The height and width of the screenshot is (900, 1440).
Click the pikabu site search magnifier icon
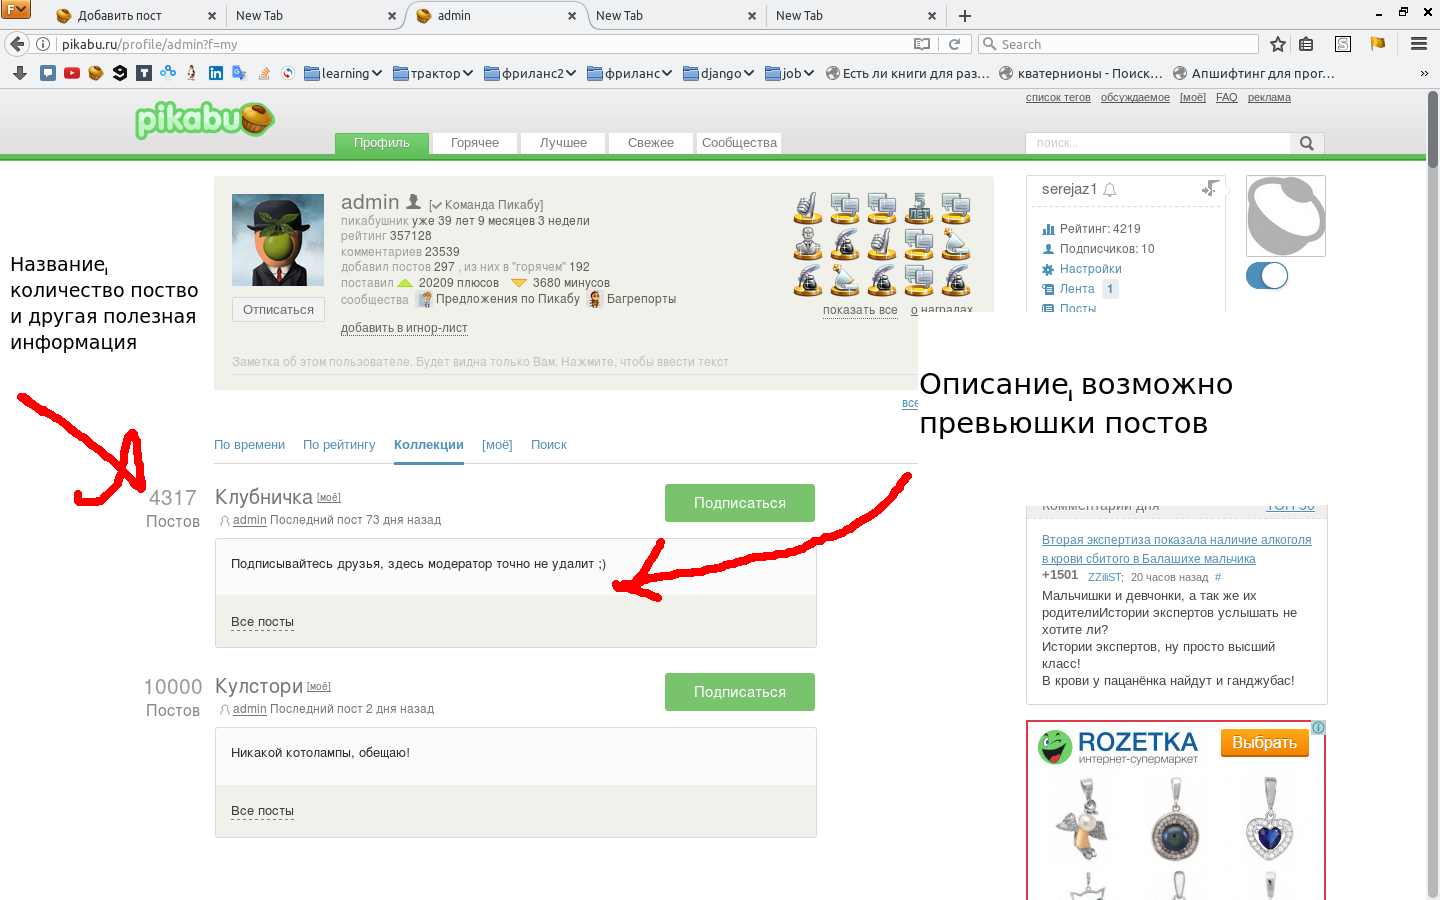coord(1306,143)
